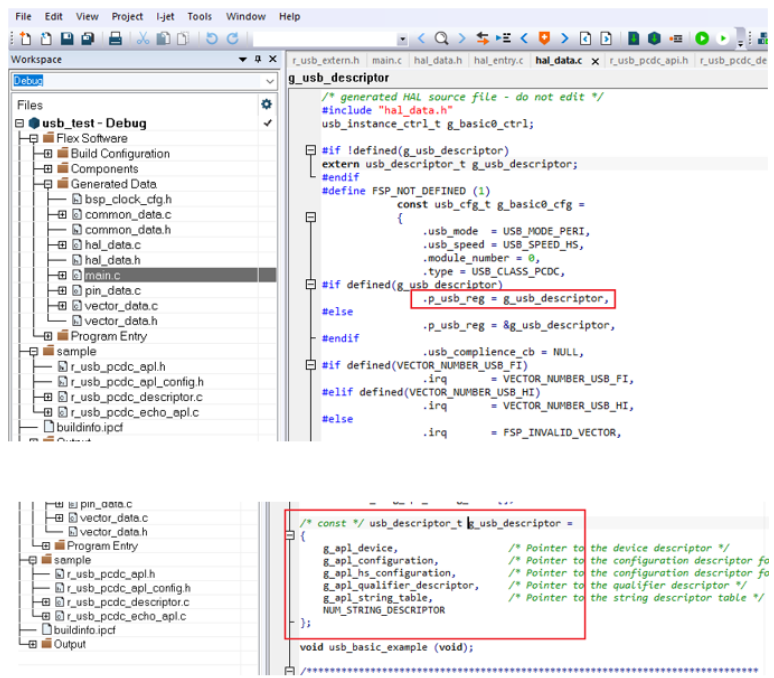
Task: Click the Make build icon
Action: pos(654,38)
